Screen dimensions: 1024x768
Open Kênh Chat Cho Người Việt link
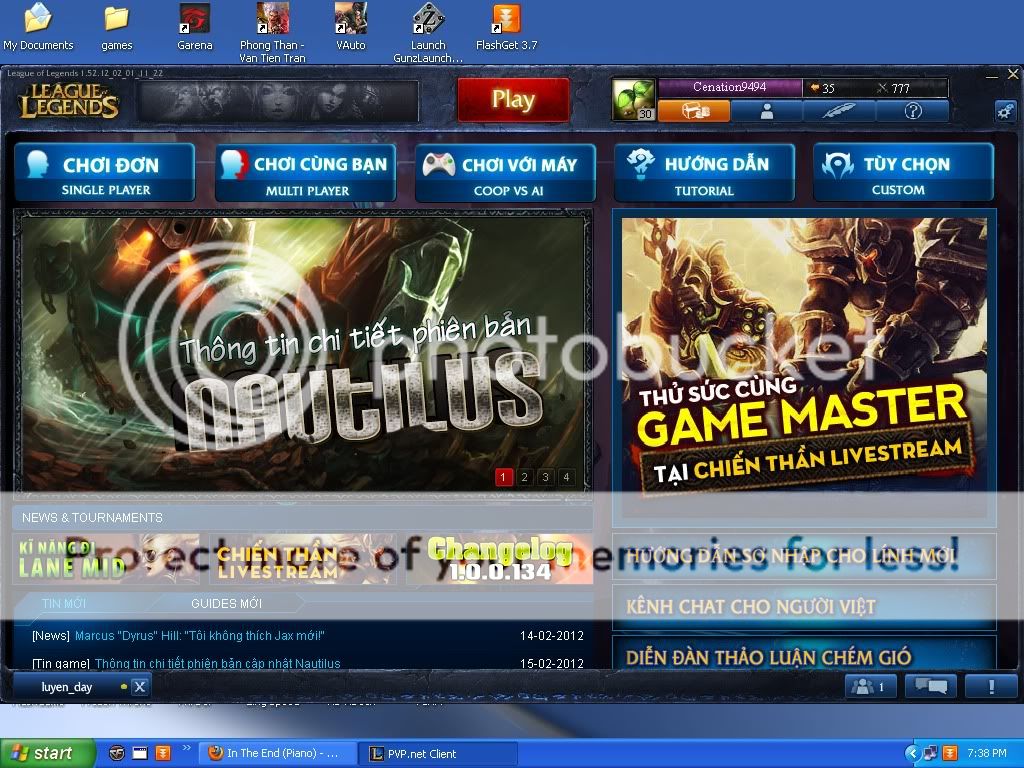click(x=804, y=607)
